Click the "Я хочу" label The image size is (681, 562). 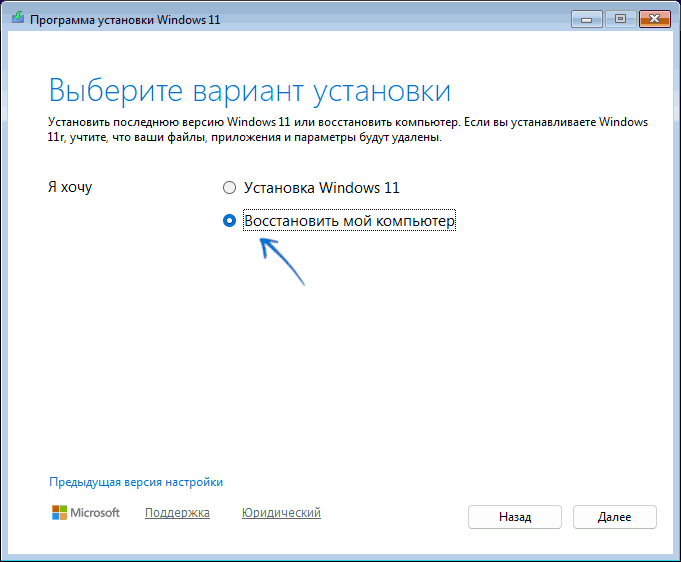pos(70,187)
